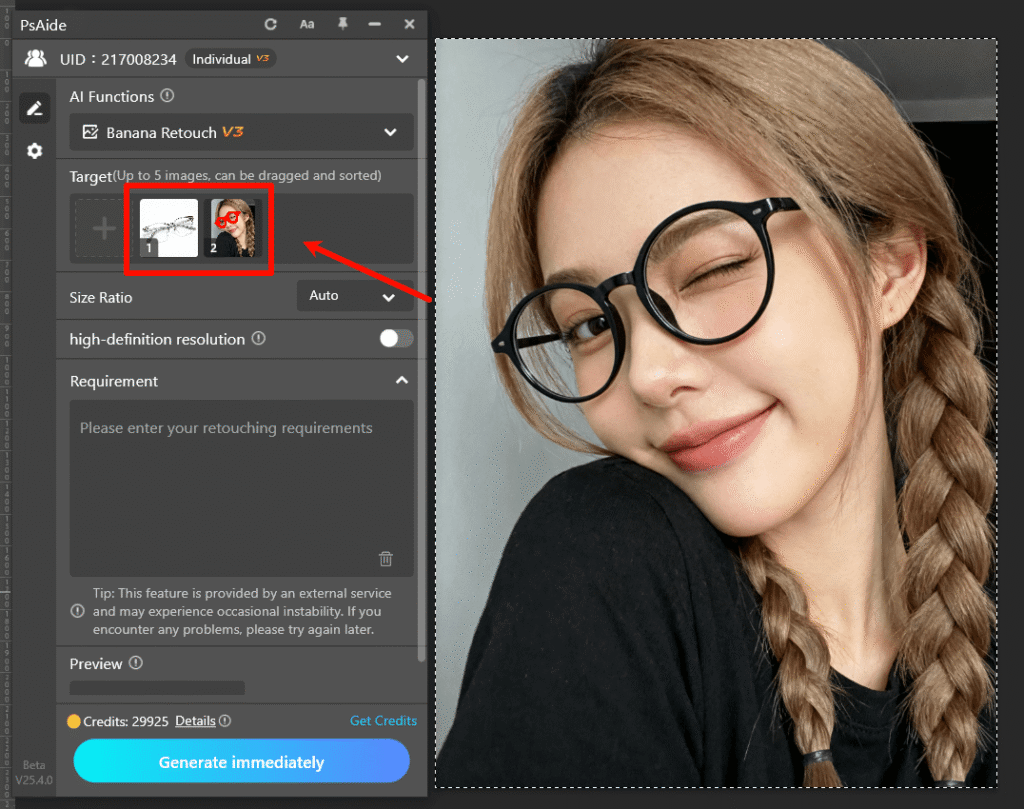This screenshot has width=1024, height=809.
Task: Click the Preview progress bar
Action: [156, 687]
